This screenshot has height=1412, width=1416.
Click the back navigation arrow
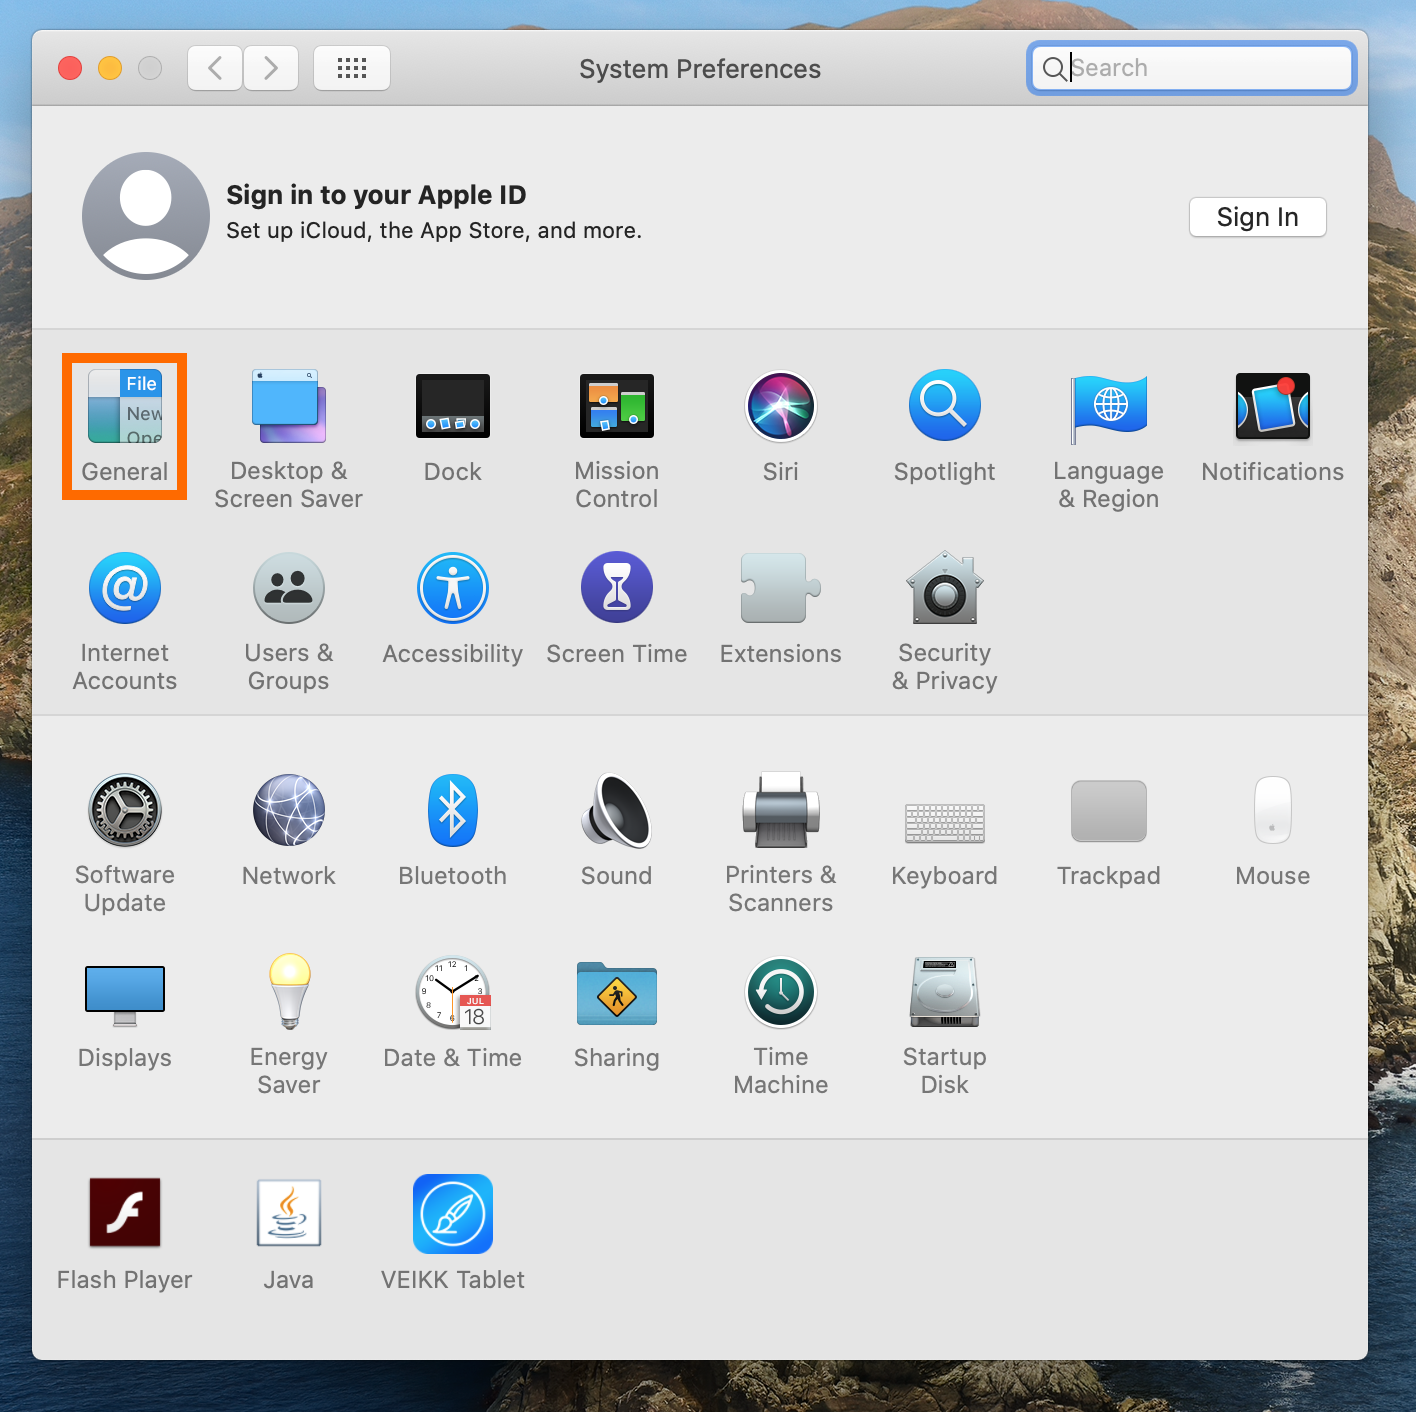[215, 68]
